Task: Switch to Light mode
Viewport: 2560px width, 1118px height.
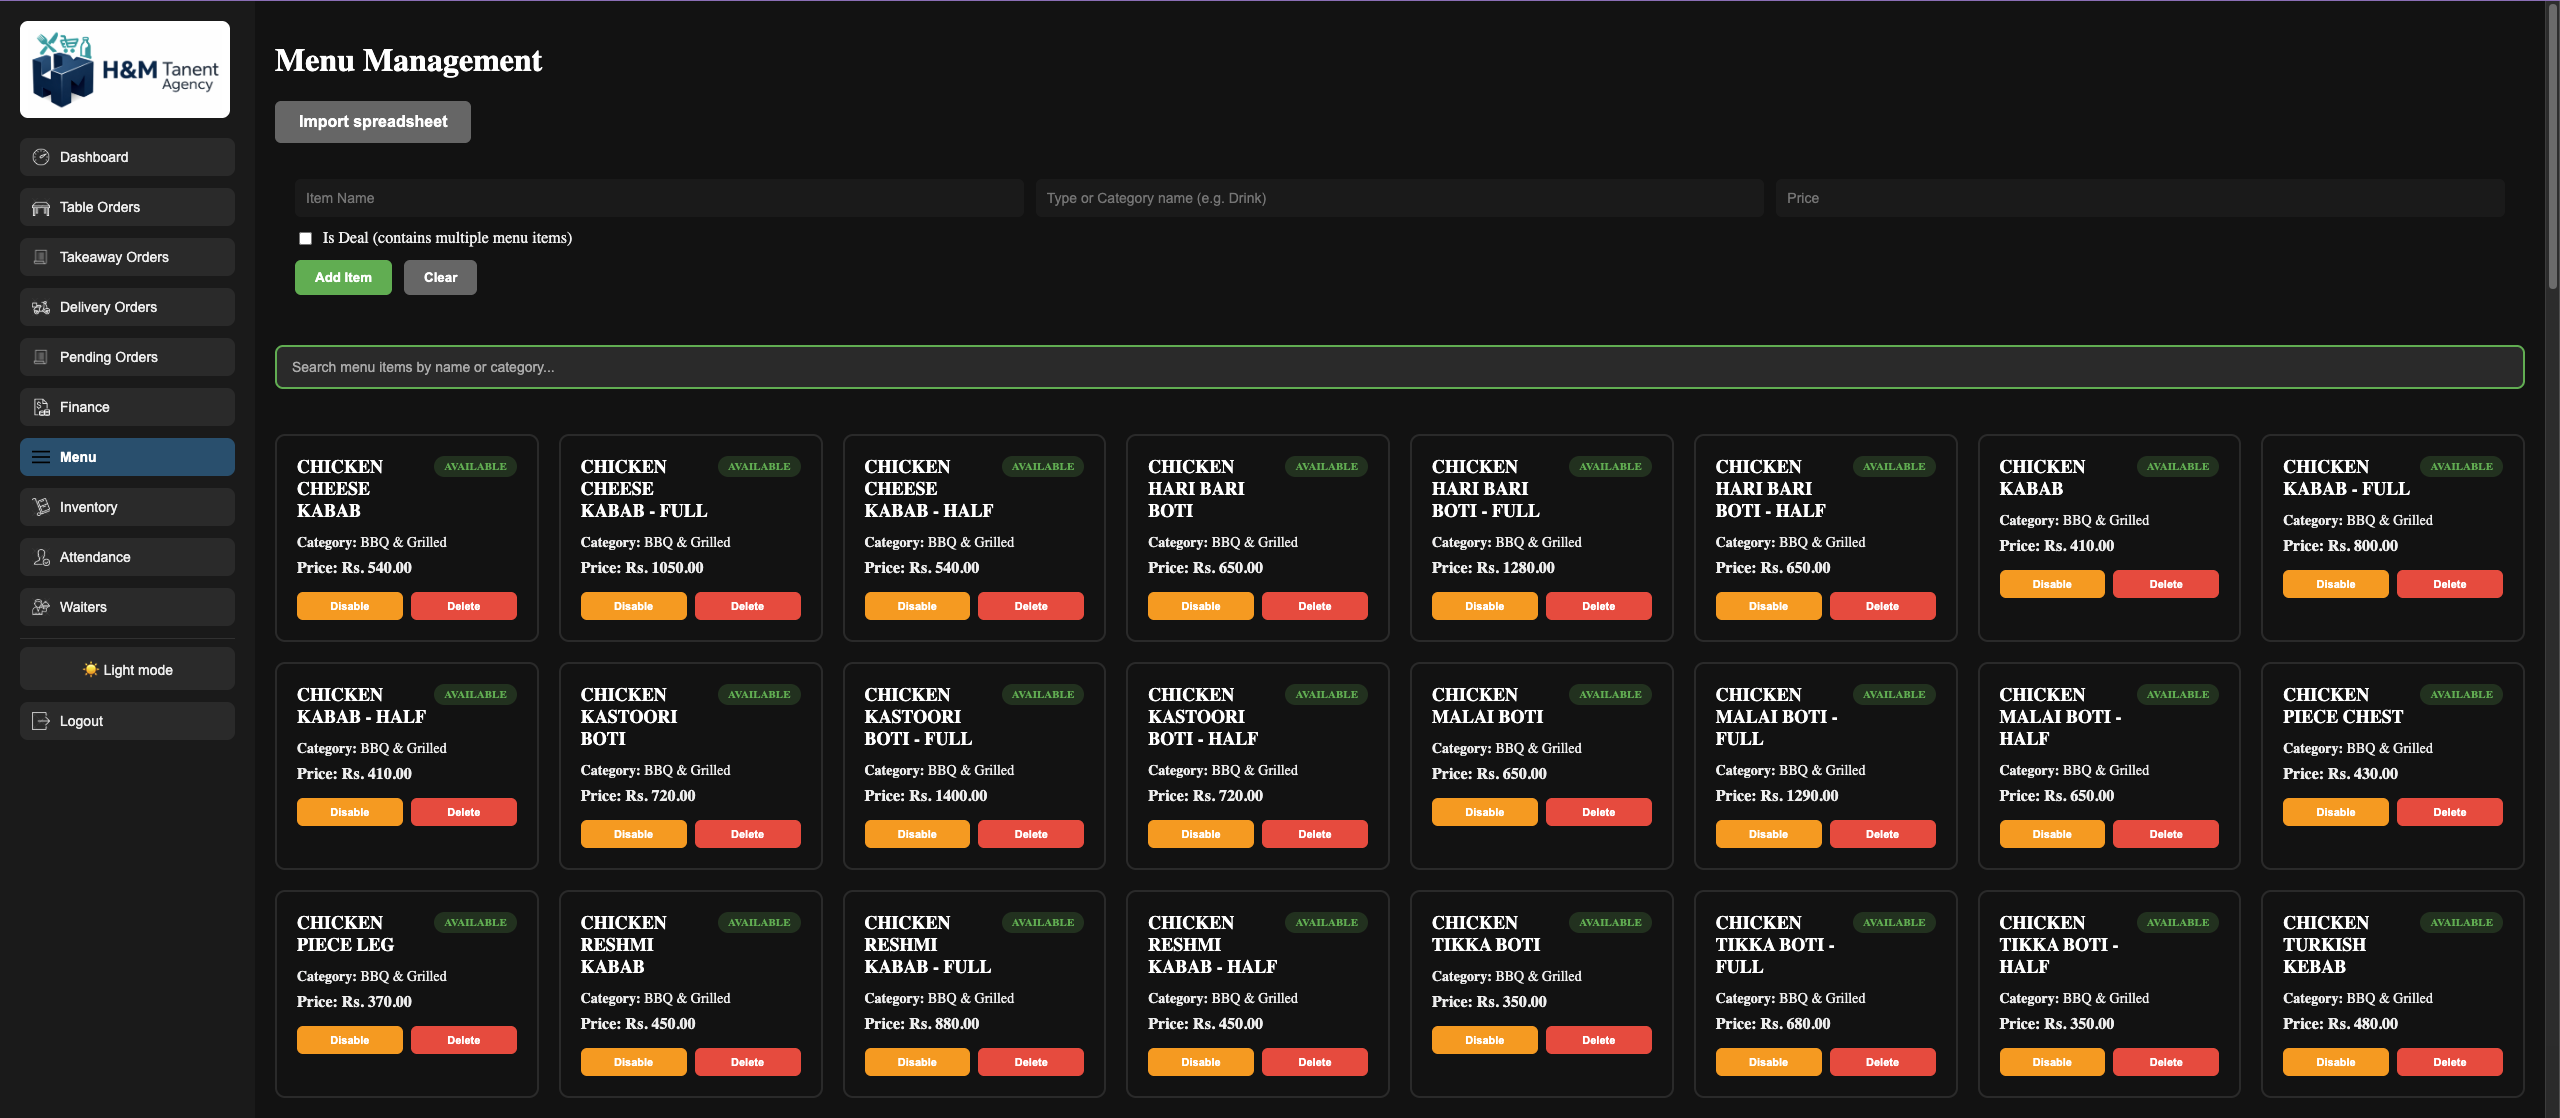Action: coord(127,670)
